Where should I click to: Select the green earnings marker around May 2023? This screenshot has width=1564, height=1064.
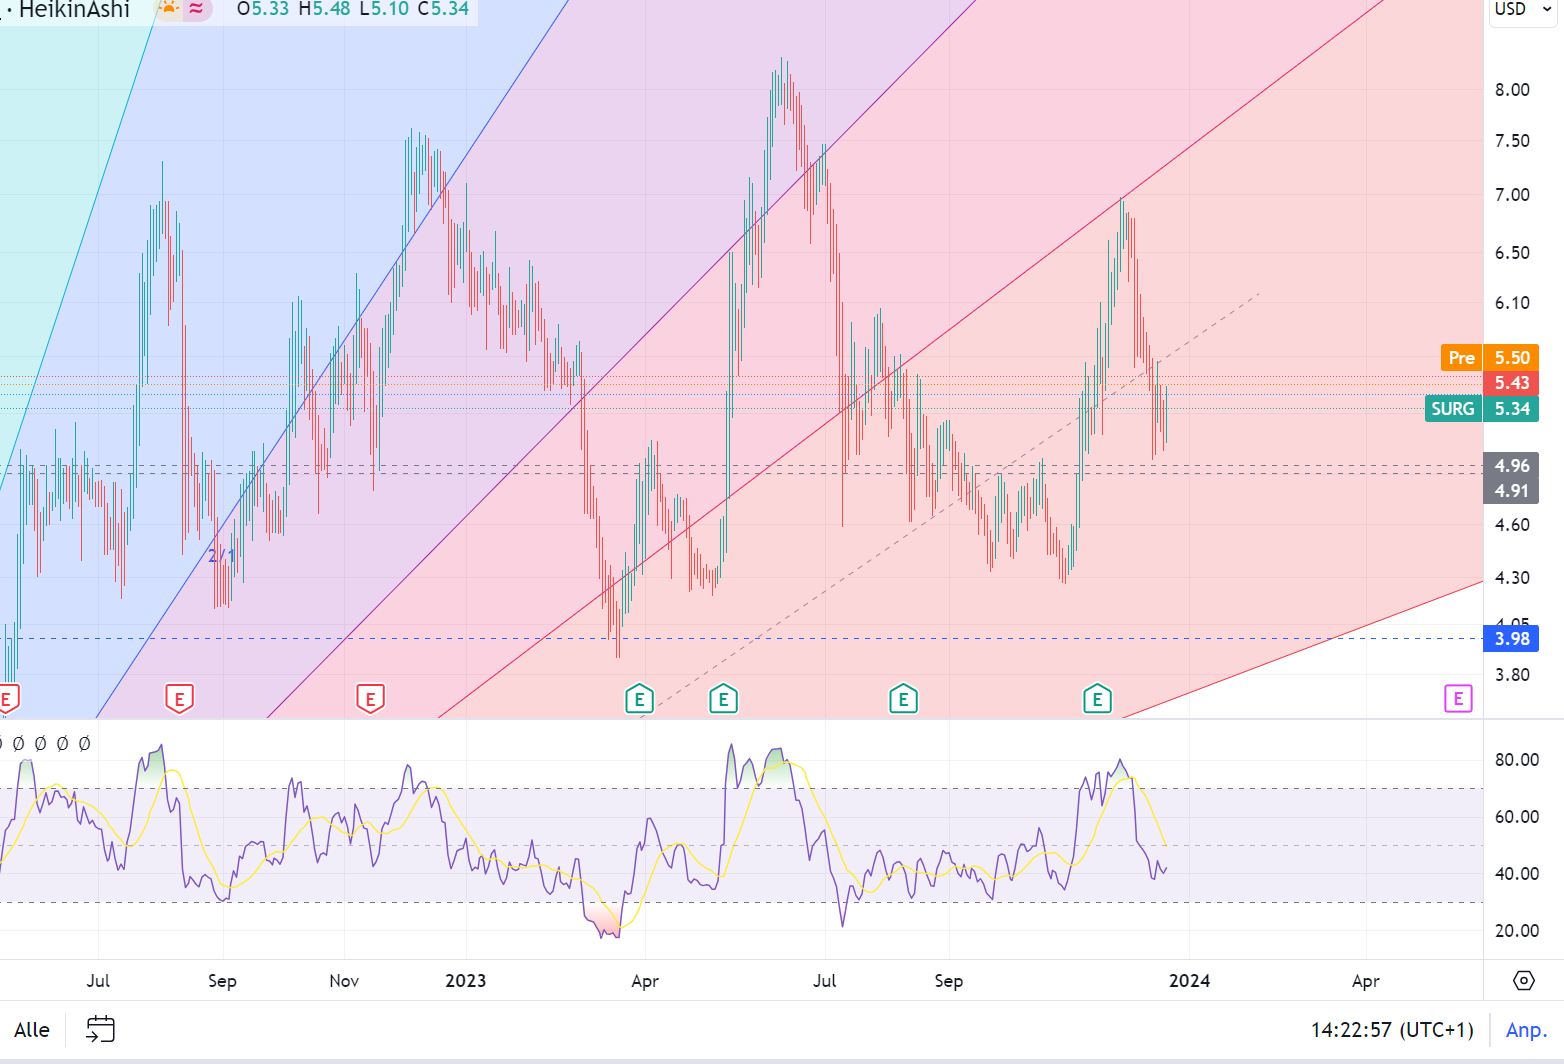[723, 699]
